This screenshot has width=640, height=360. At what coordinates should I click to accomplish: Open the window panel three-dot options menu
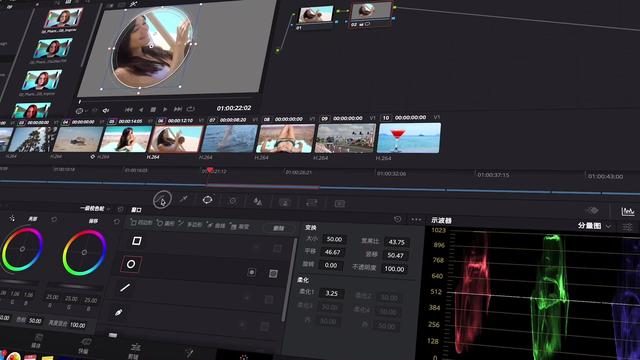point(416,219)
